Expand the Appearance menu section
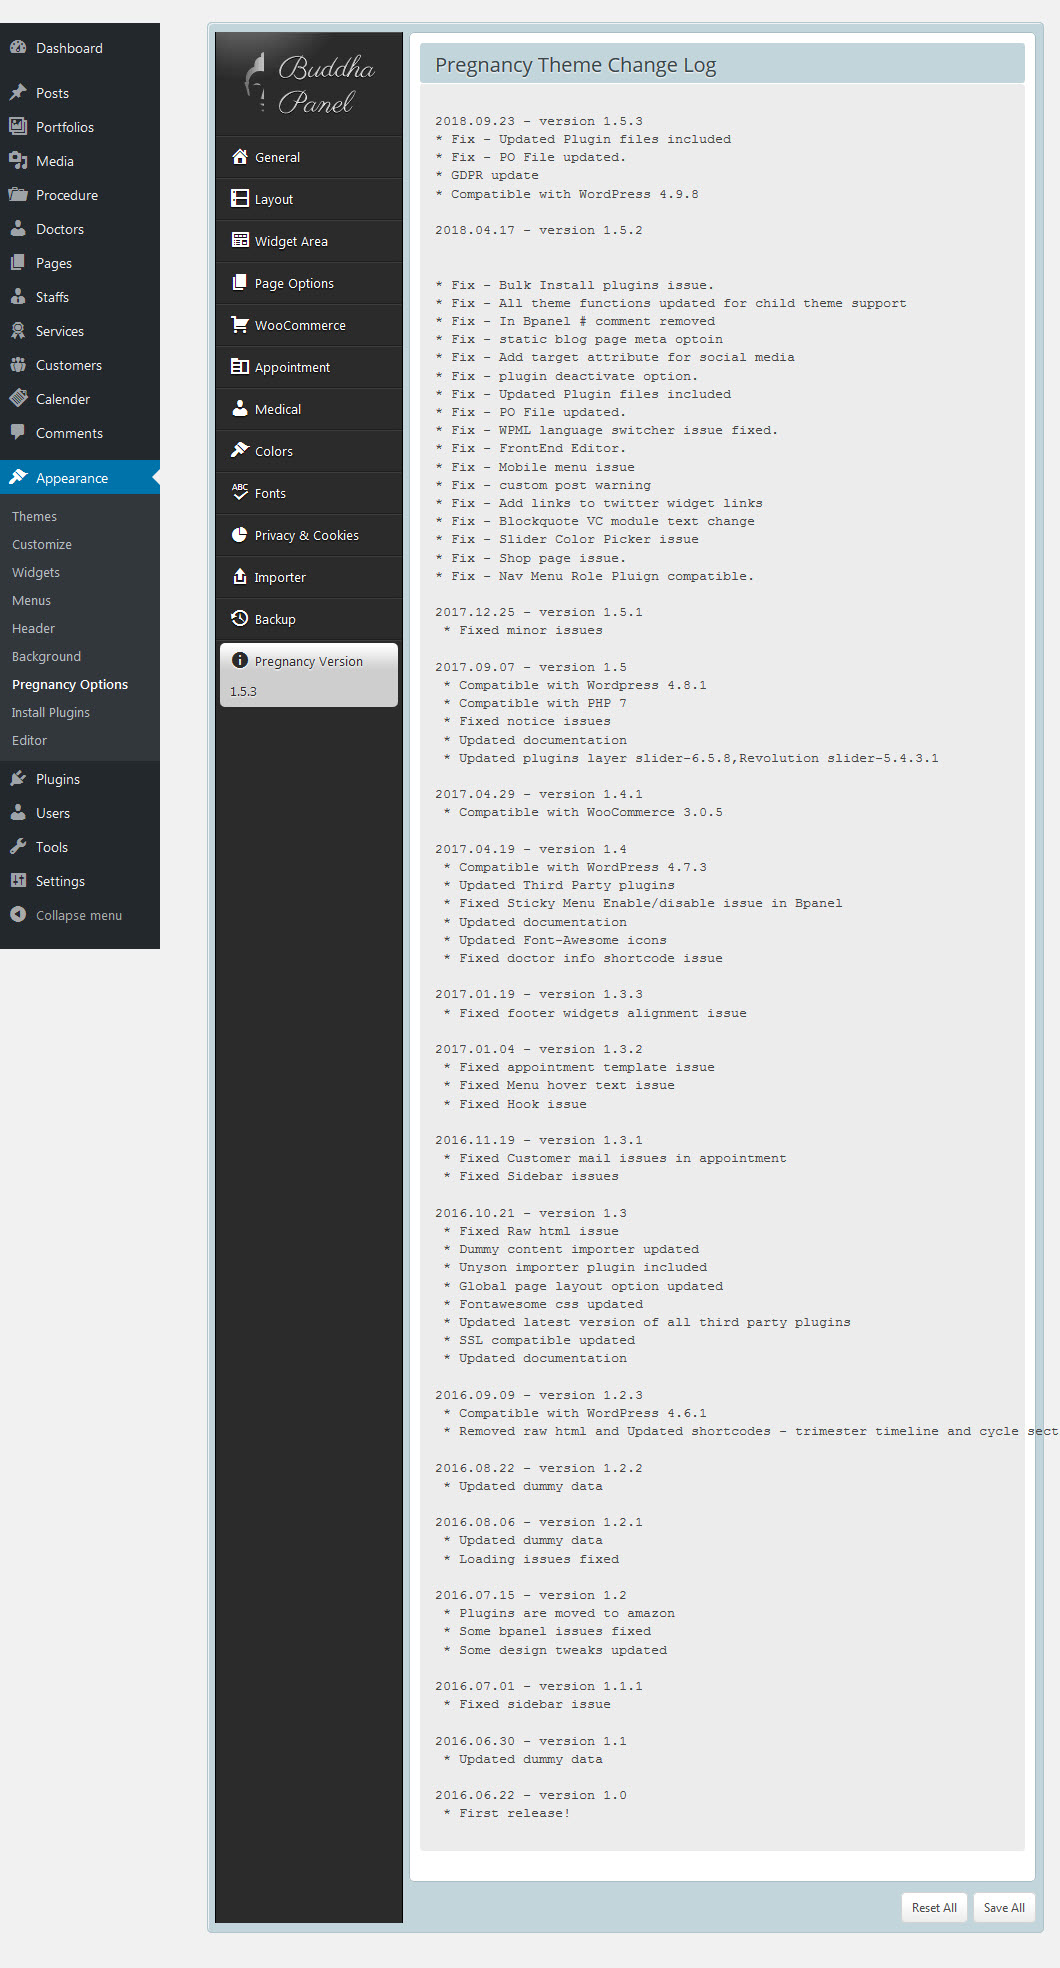This screenshot has height=1968, width=1060. [x=71, y=478]
